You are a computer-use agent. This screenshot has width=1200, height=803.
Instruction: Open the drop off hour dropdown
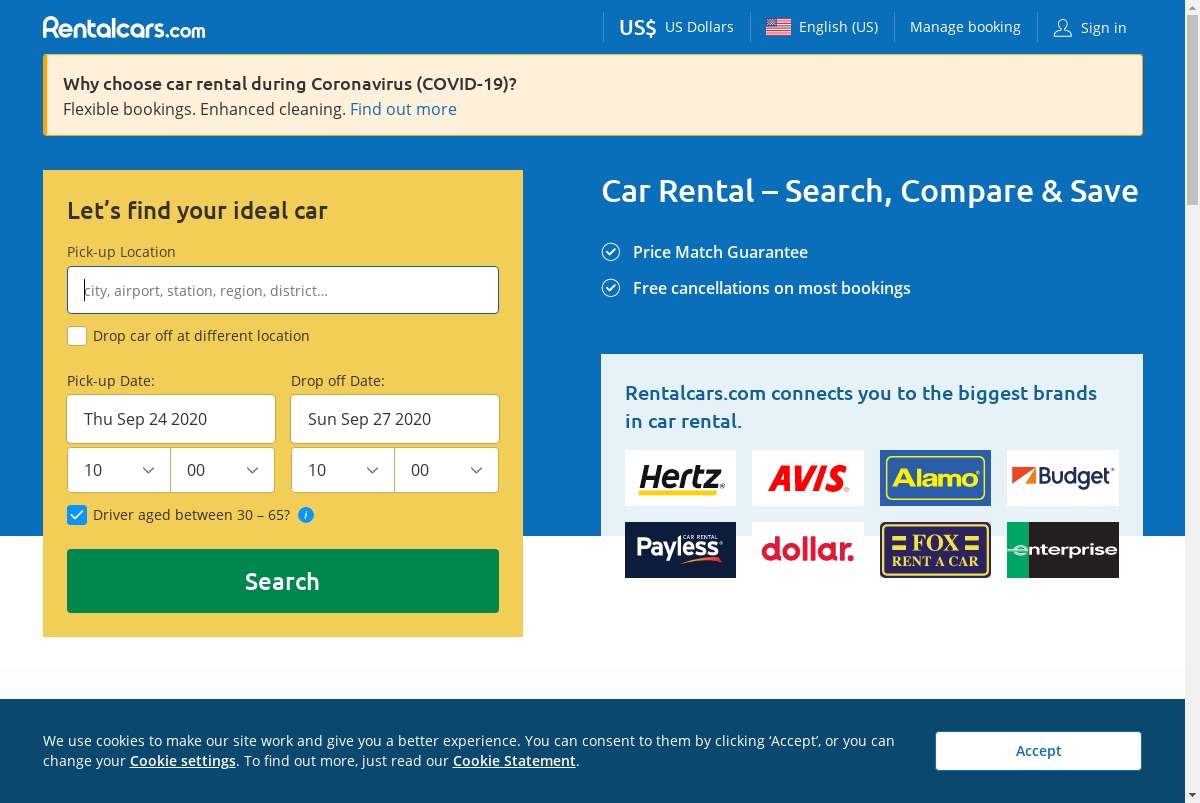point(343,470)
